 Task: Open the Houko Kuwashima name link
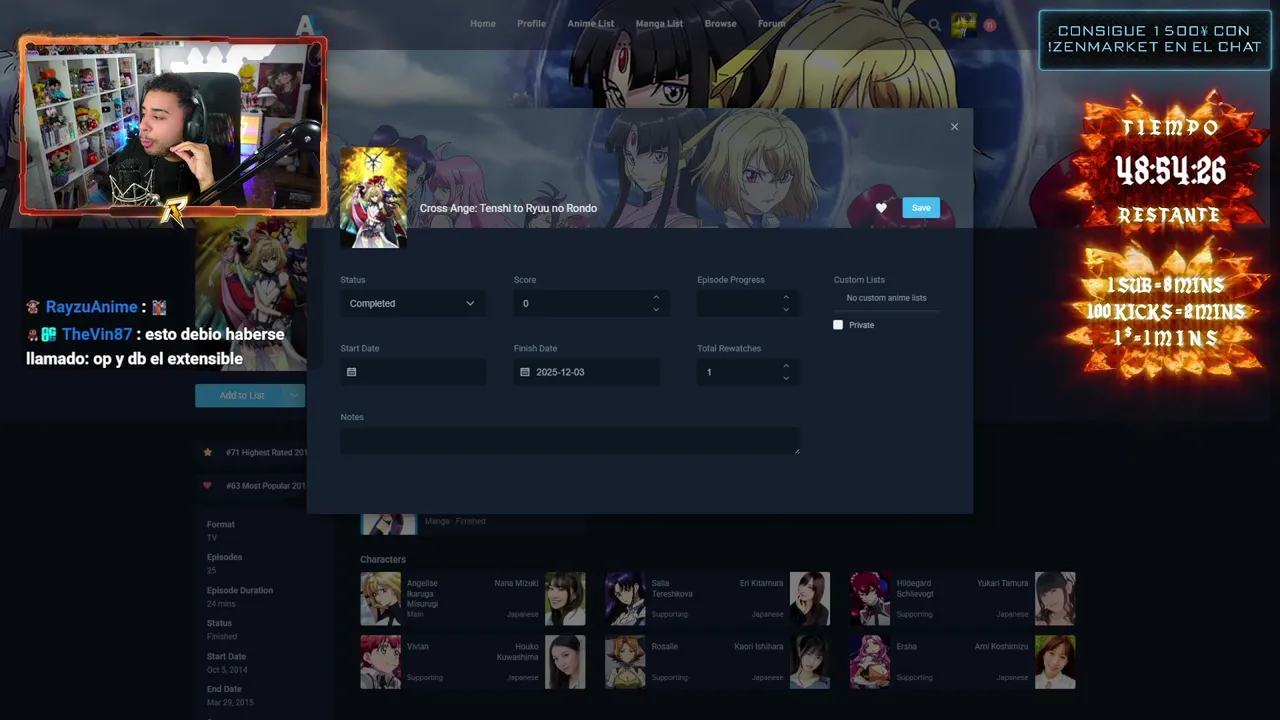pos(518,652)
